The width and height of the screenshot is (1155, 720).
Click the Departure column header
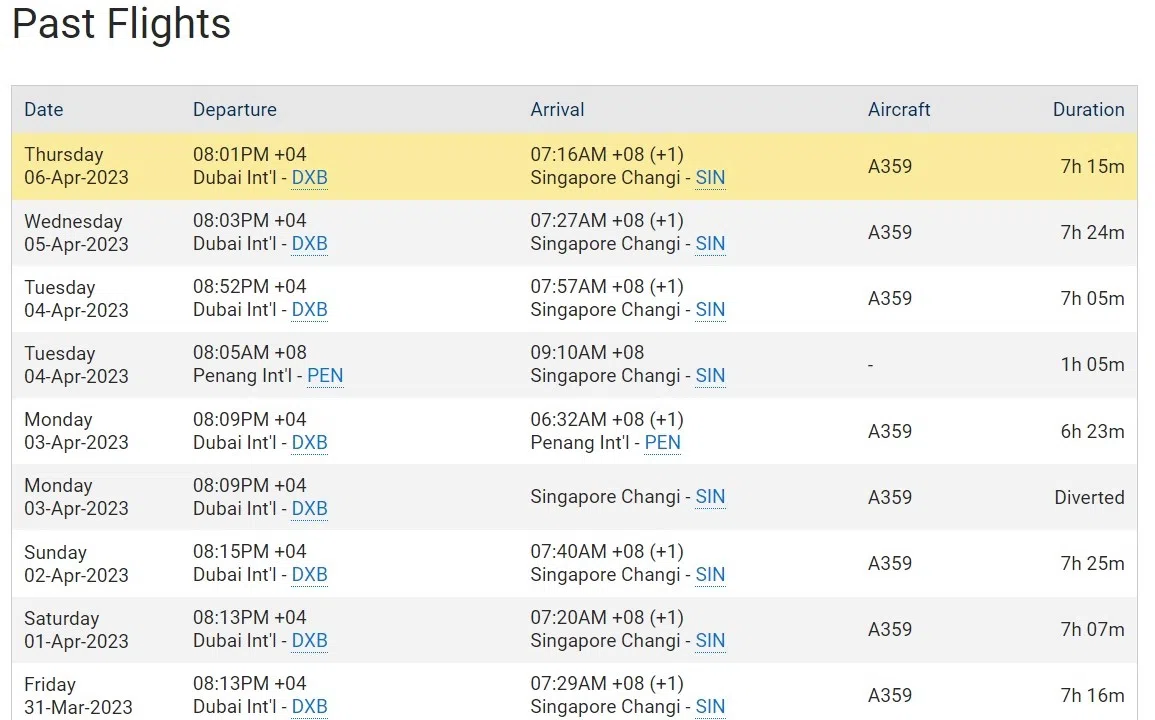[x=234, y=110]
